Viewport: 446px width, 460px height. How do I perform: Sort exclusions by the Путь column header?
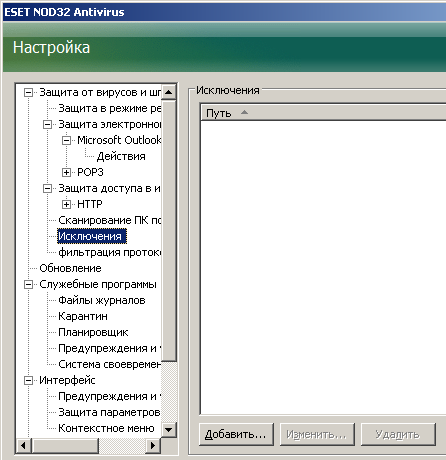[x=323, y=113]
